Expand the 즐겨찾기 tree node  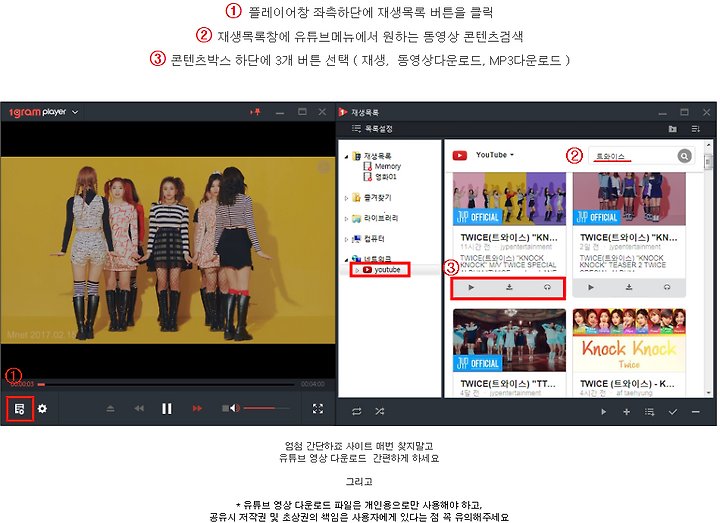(347, 198)
